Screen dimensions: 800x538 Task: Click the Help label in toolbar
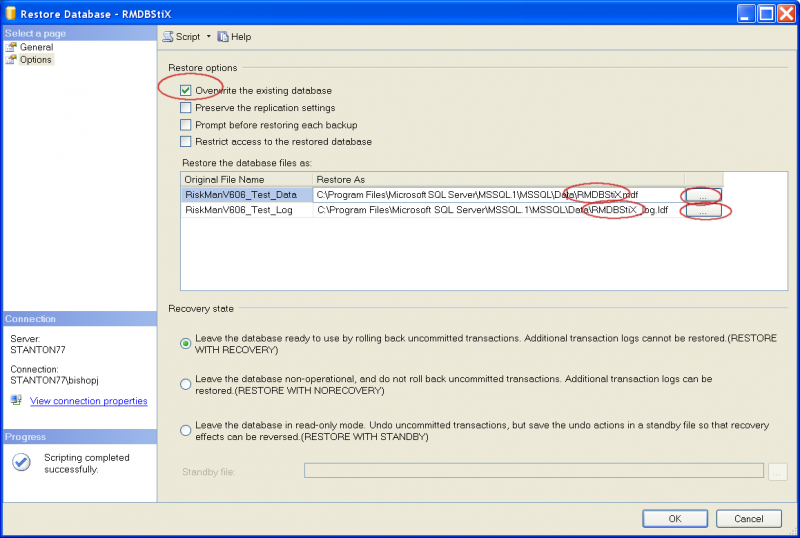click(x=241, y=37)
